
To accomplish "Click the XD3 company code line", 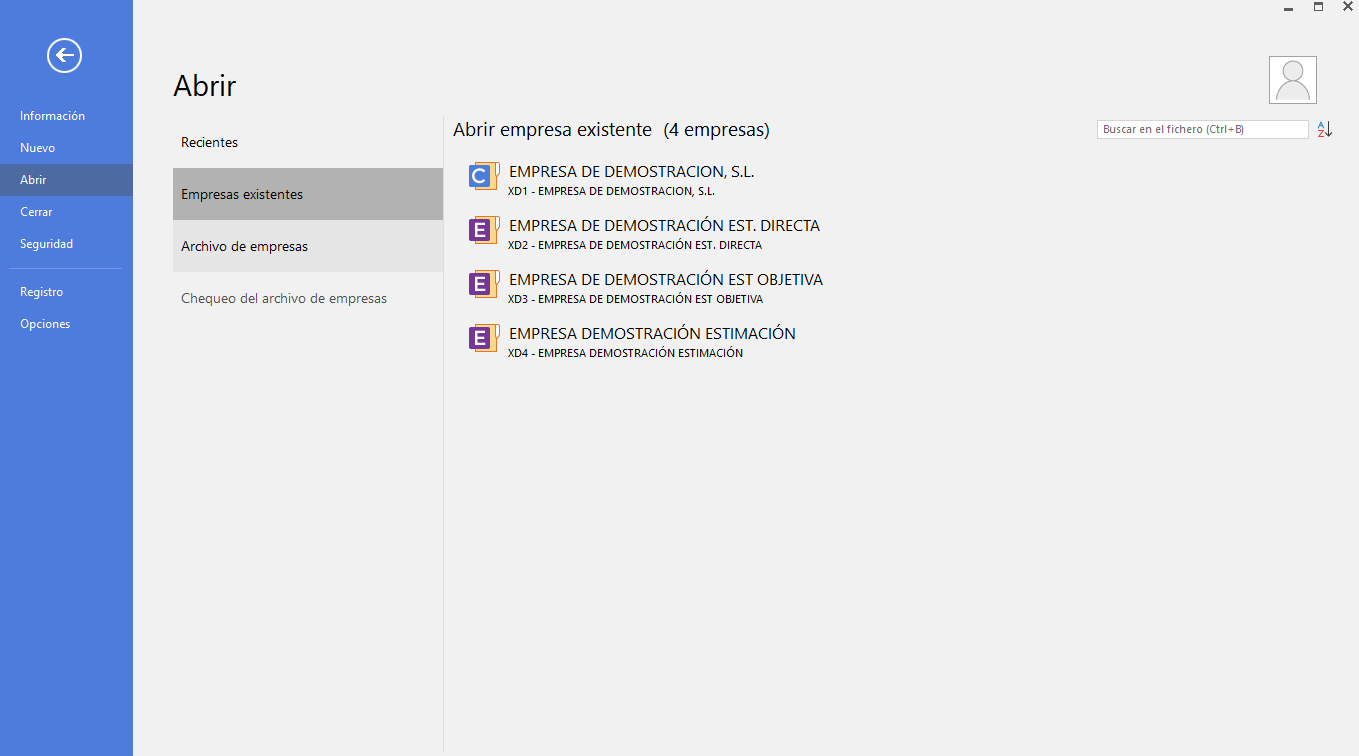I will click(635, 299).
